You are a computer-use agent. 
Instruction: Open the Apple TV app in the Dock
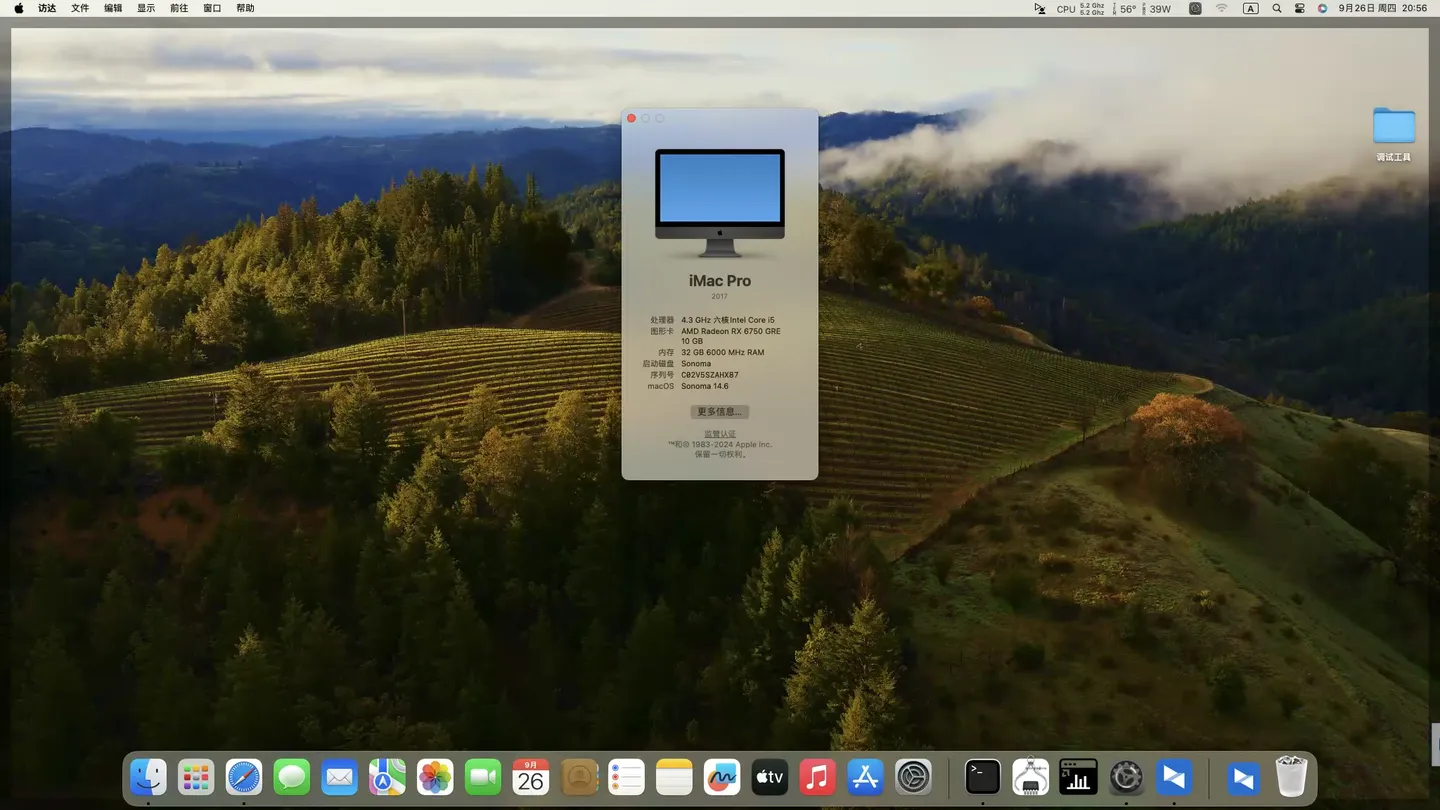point(769,777)
